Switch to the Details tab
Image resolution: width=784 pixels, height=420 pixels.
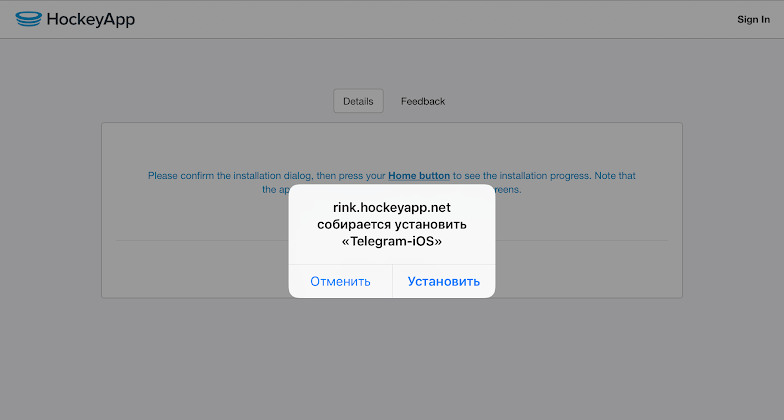[x=358, y=101]
